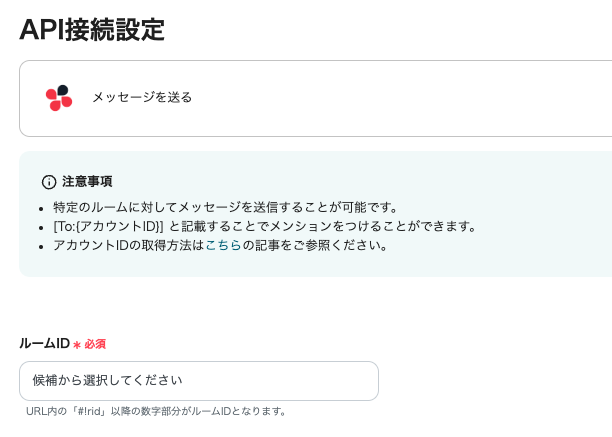
Task: Click the ルームID field label
Action: (x=44, y=344)
